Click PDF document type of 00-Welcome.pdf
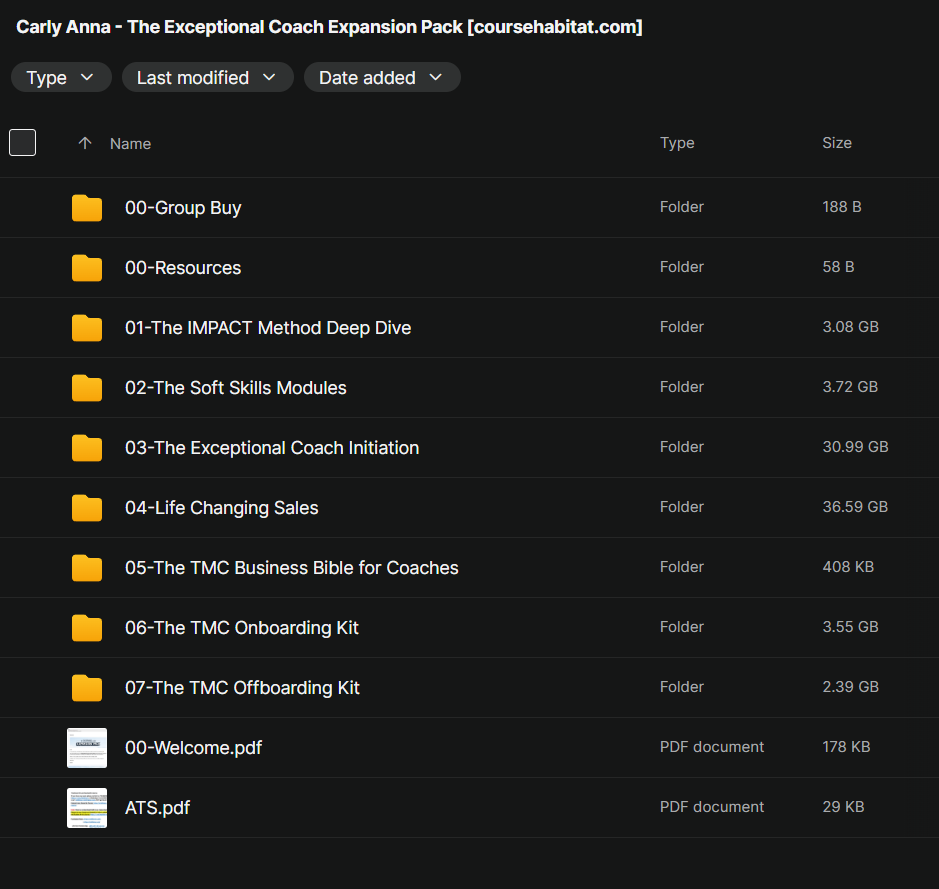Screen dimensions: 939x889 711,747
